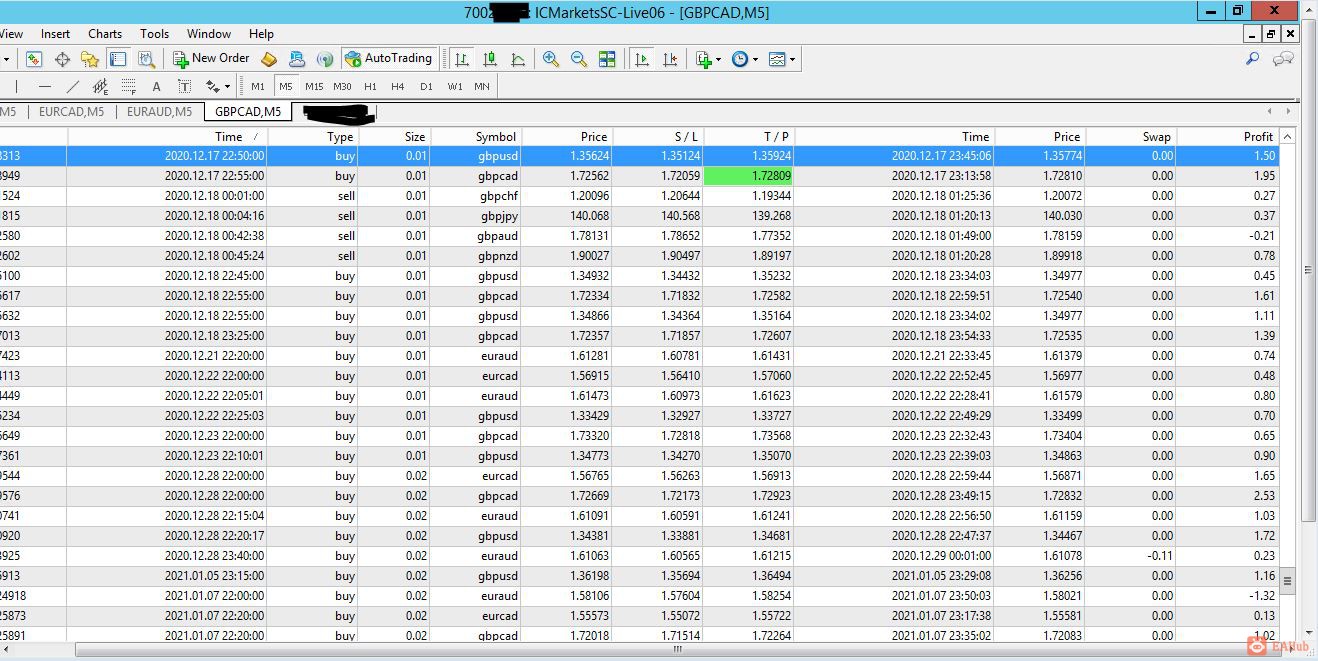The height and width of the screenshot is (661, 1318).
Task: Select the M30 timeframe
Action: (x=342, y=86)
